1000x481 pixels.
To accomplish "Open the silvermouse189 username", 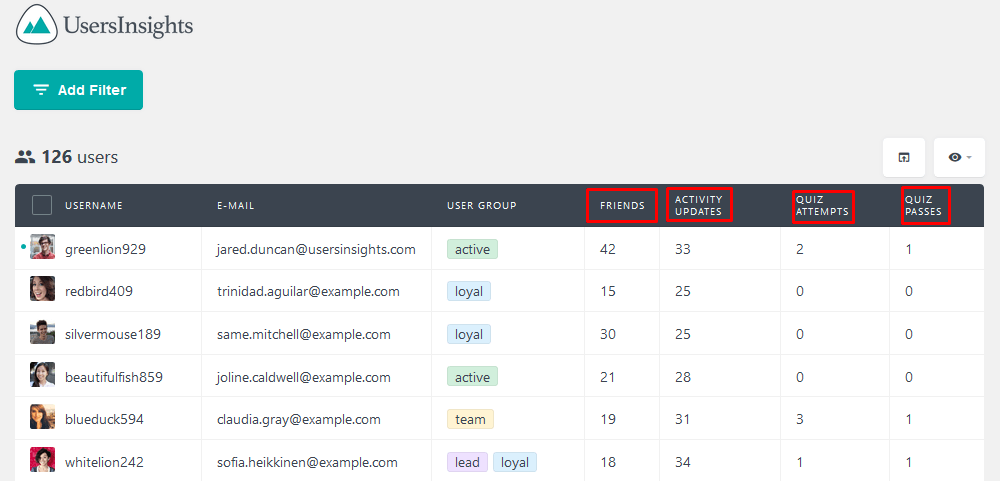I will [113, 334].
